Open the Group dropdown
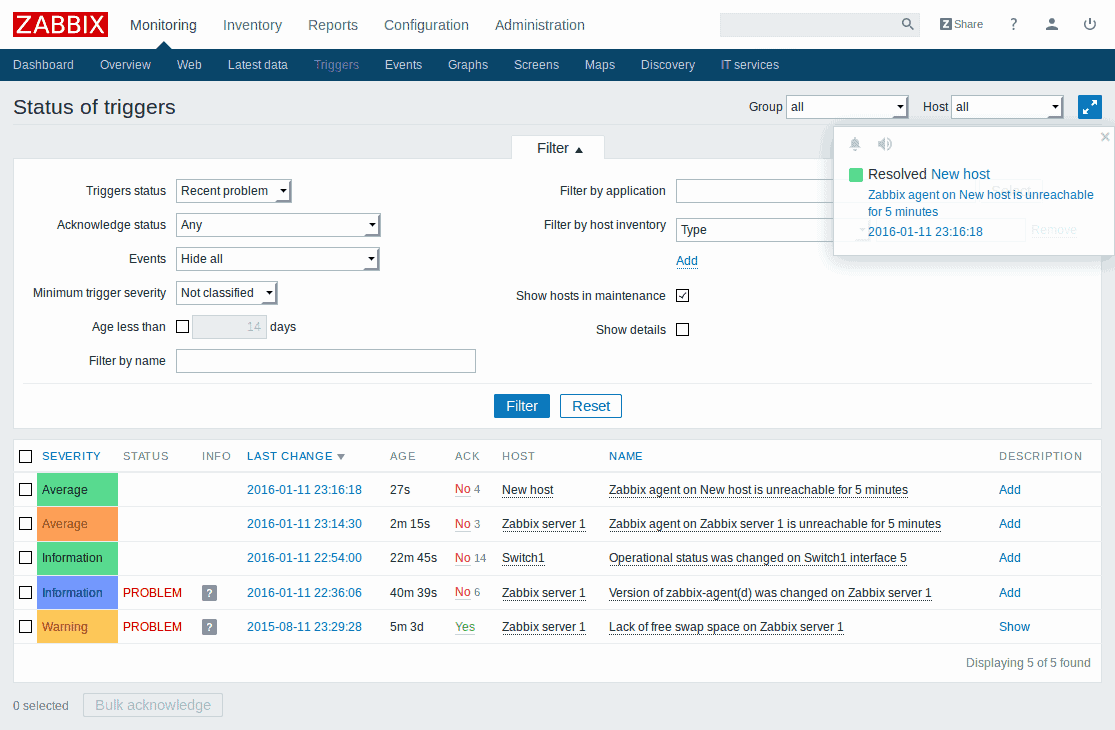Image resolution: width=1115 pixels, height=730 pixels. coord(847,107)
